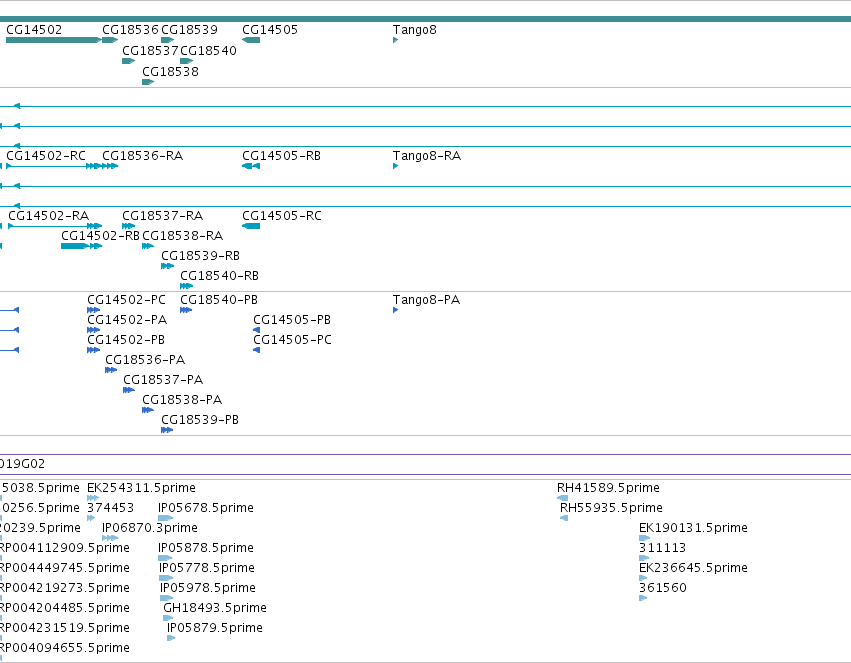Click the CG14502-RA transcript label
The height and width of the screenshot is (663, 851).
(48, 216)
